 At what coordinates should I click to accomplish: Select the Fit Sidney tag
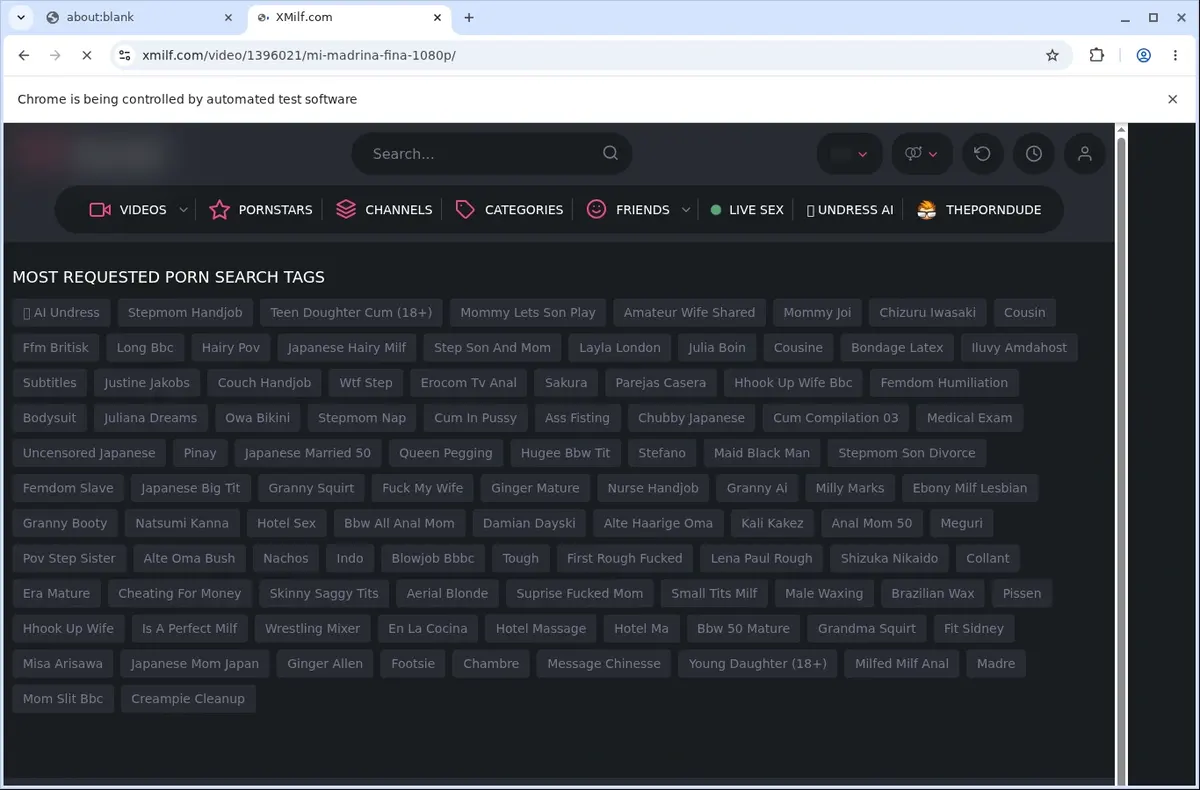point(974,629)
